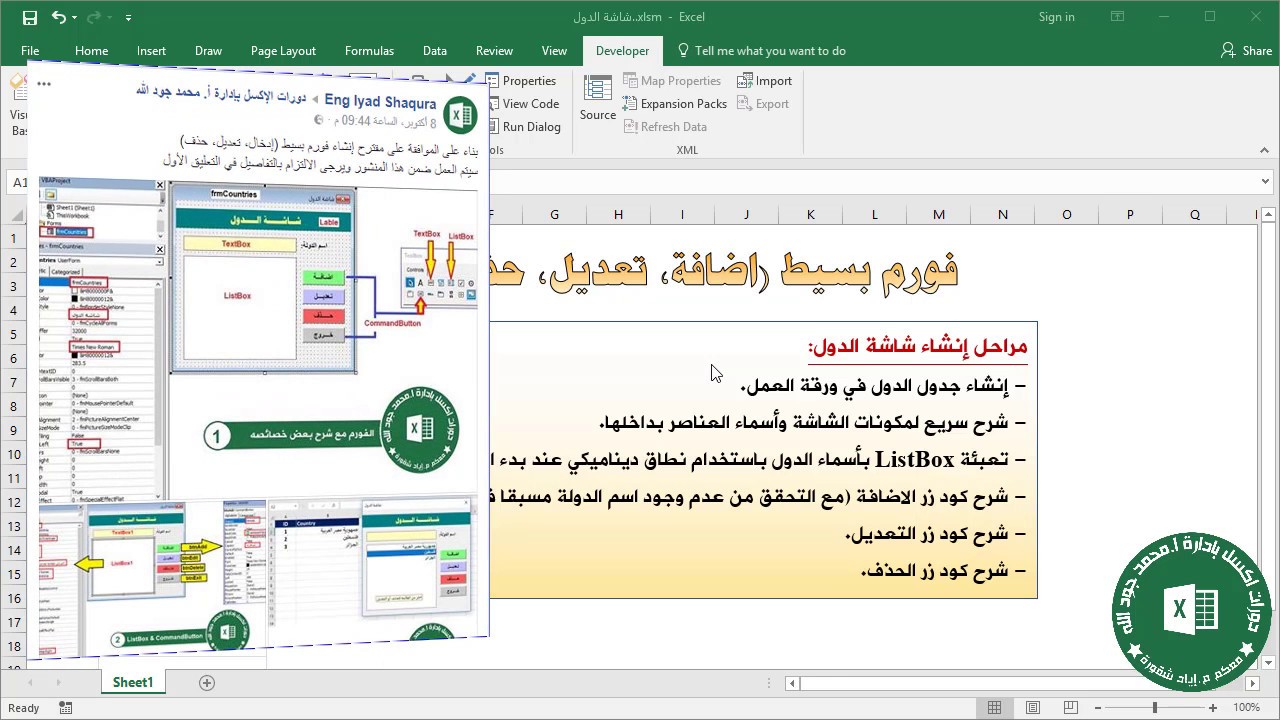Save the workbook with the save icon
The image size is (1280, 720).
29,17
